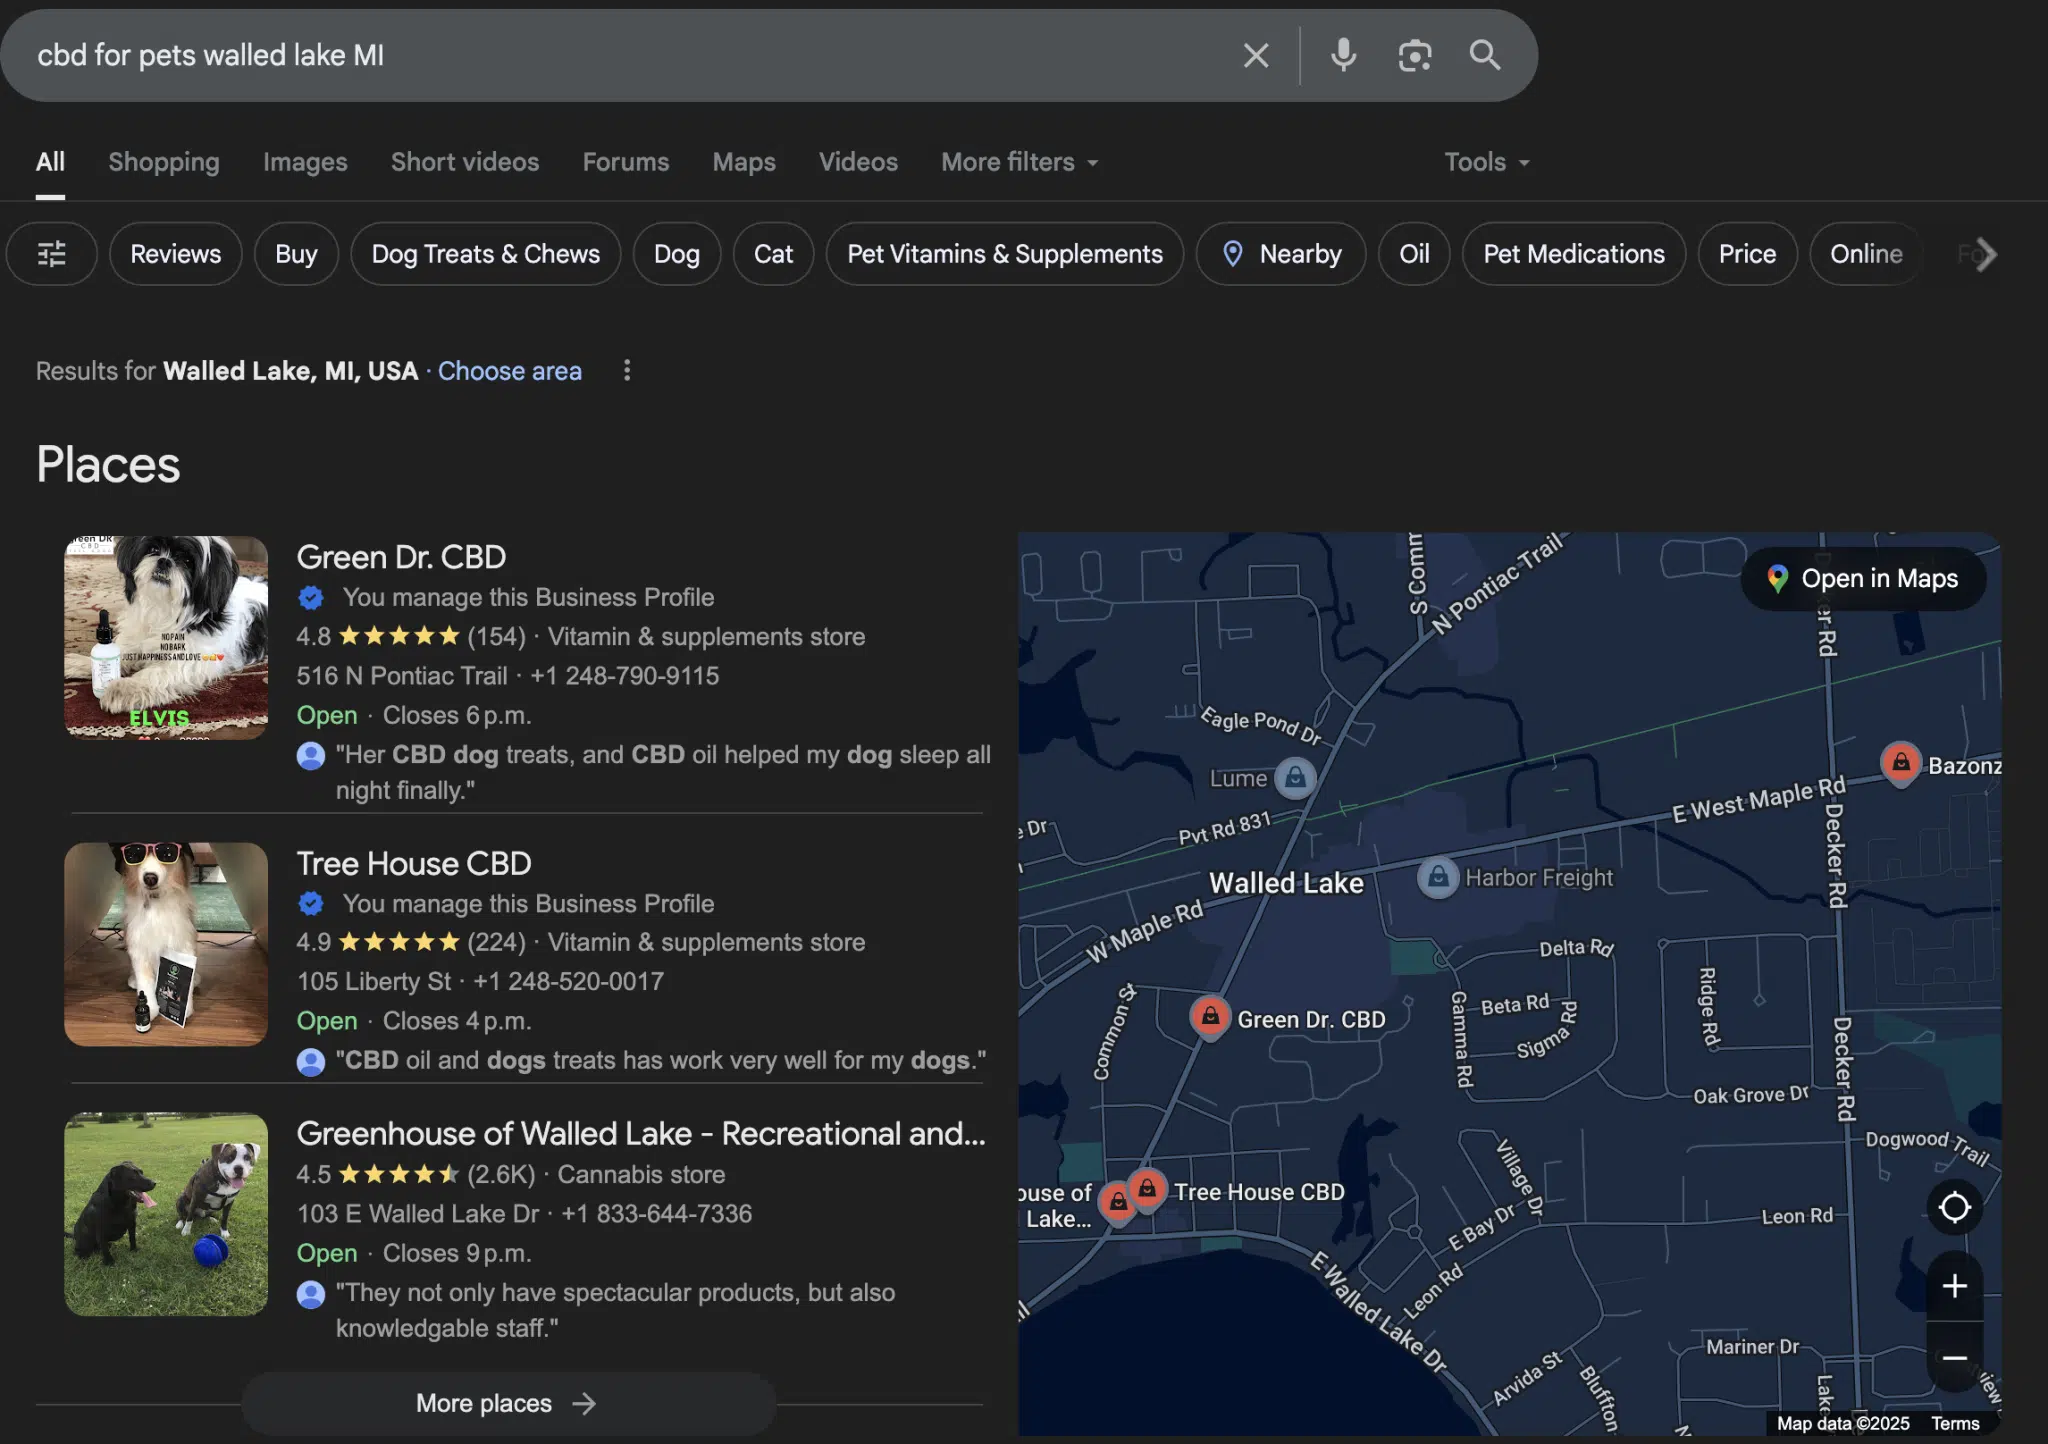Open the Terms link on the map
This screenshot has height=1444, width=2048.
(x=1955, y=1423)
